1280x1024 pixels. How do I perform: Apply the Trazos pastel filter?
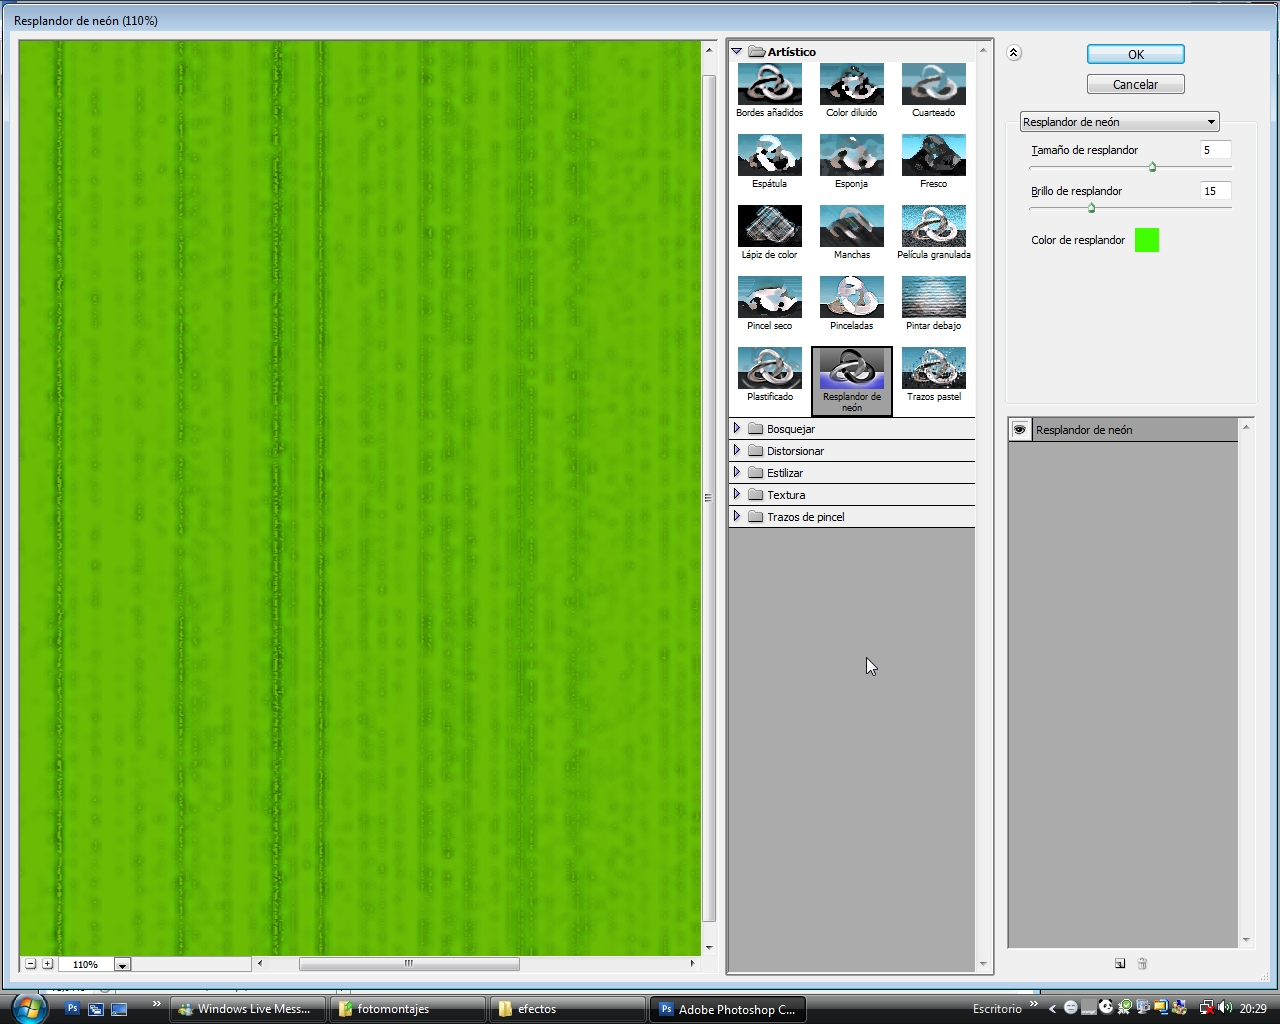point(933,368)
